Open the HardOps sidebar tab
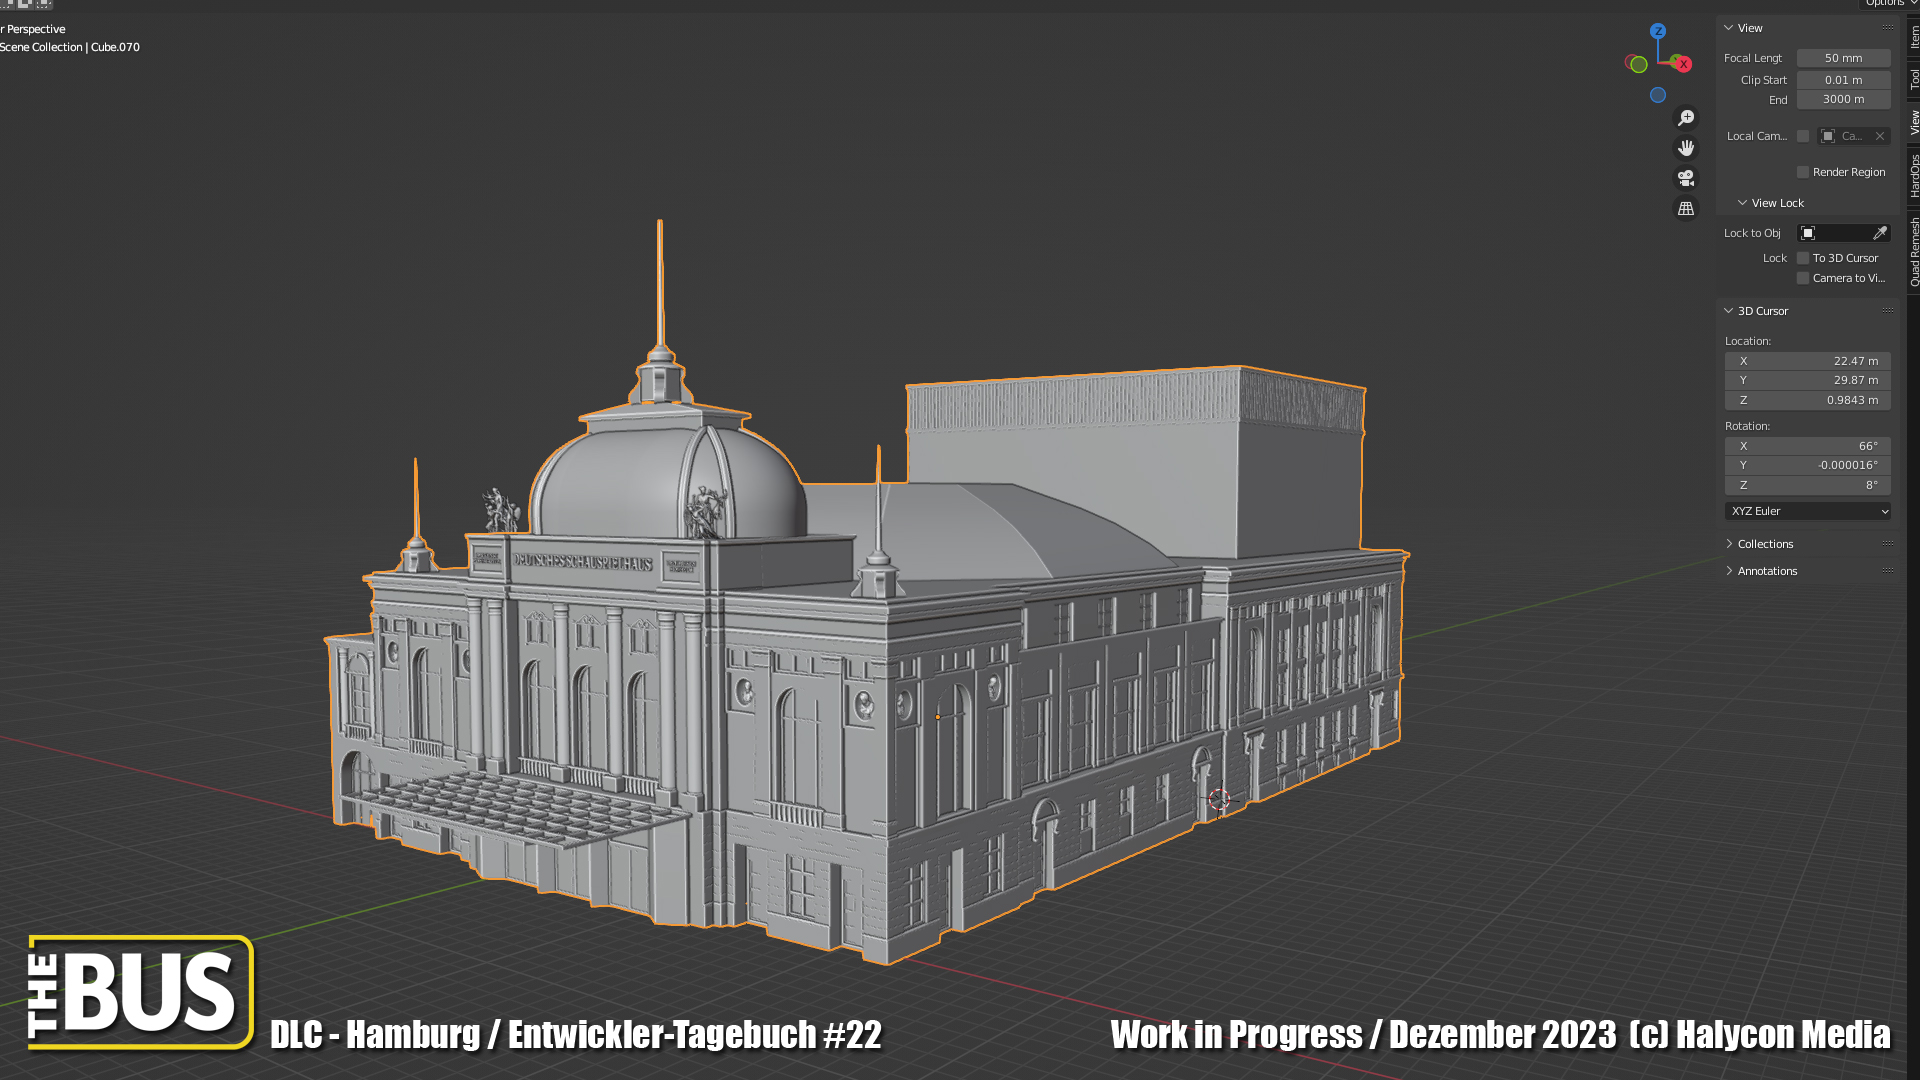Viewport: 1920px width, 1080px height. [1914, 176]
